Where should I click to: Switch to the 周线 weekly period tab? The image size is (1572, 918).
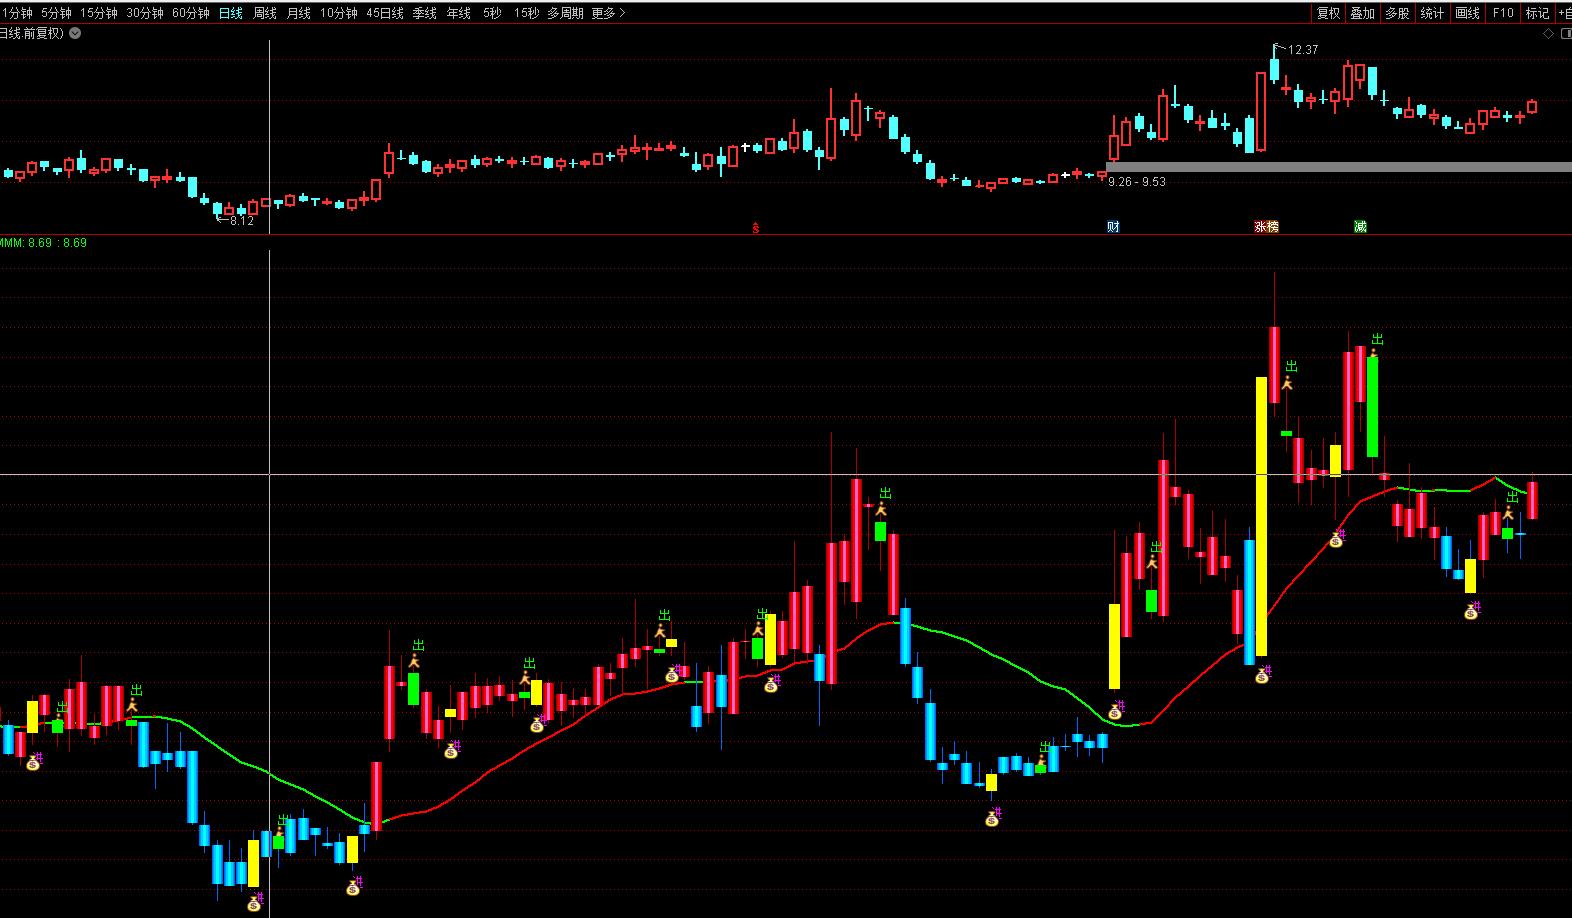click(x=265, y=13)
